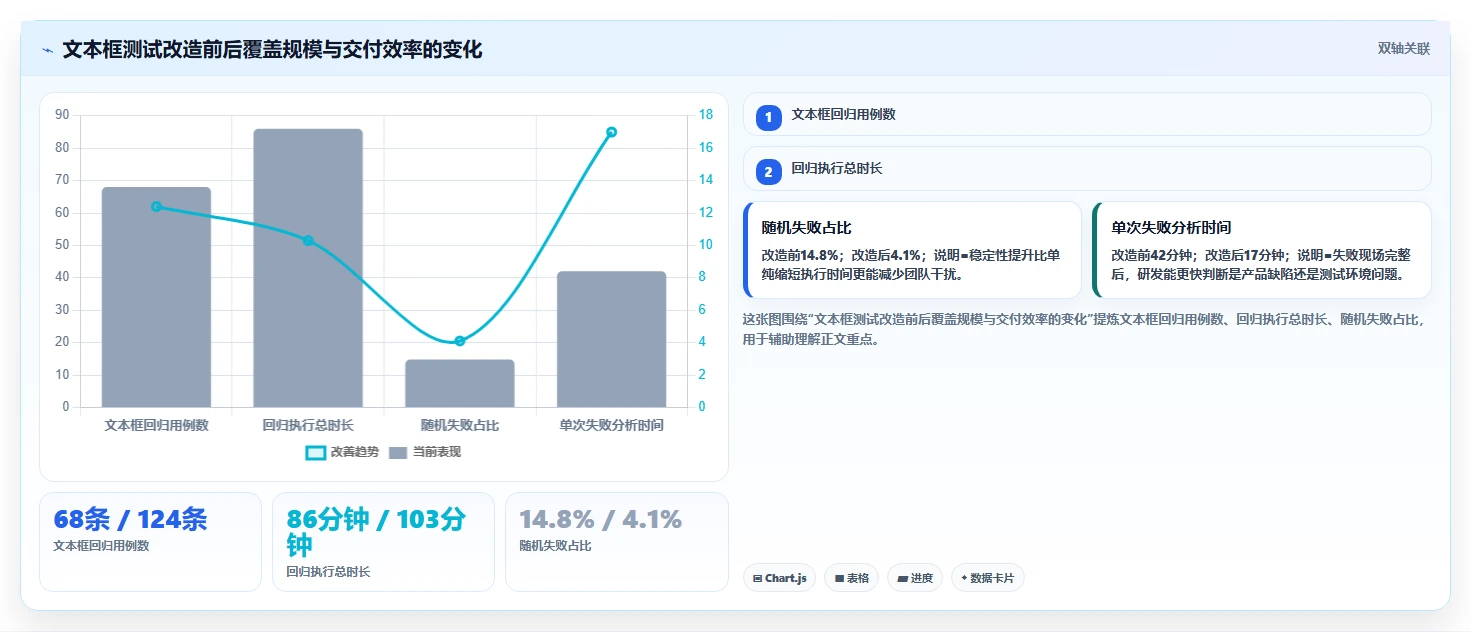Click the 改善趋势 teal legend swatch
Image resolution: width=1471 pixels, height=632 pixels.
(315, 452)
